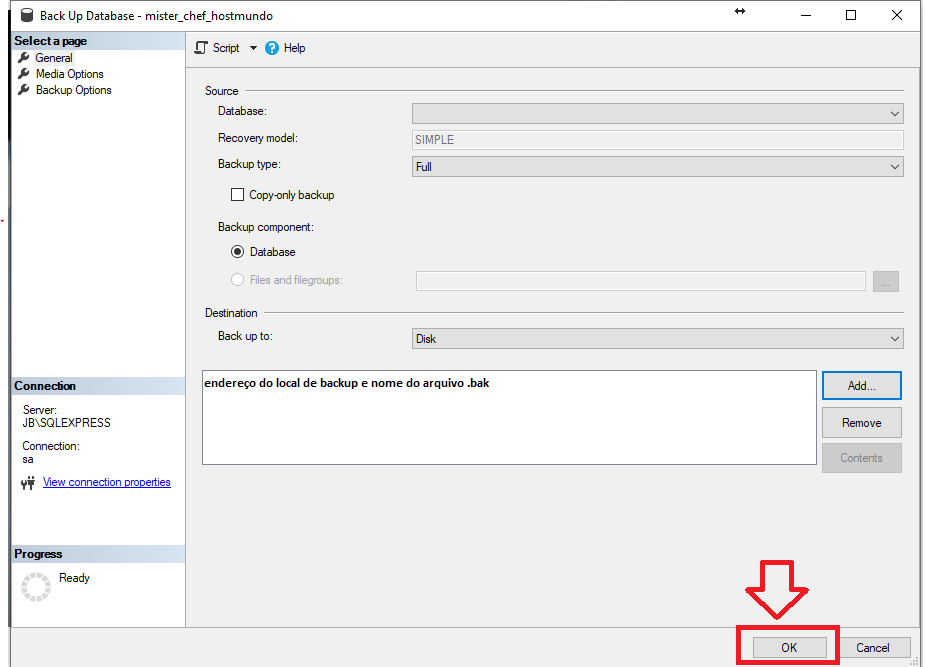Image resolution: width=926 pixels, height=667 pixels.
Task: Enable the Copy-only backup checkbox
Action: [x=238, y=195]
